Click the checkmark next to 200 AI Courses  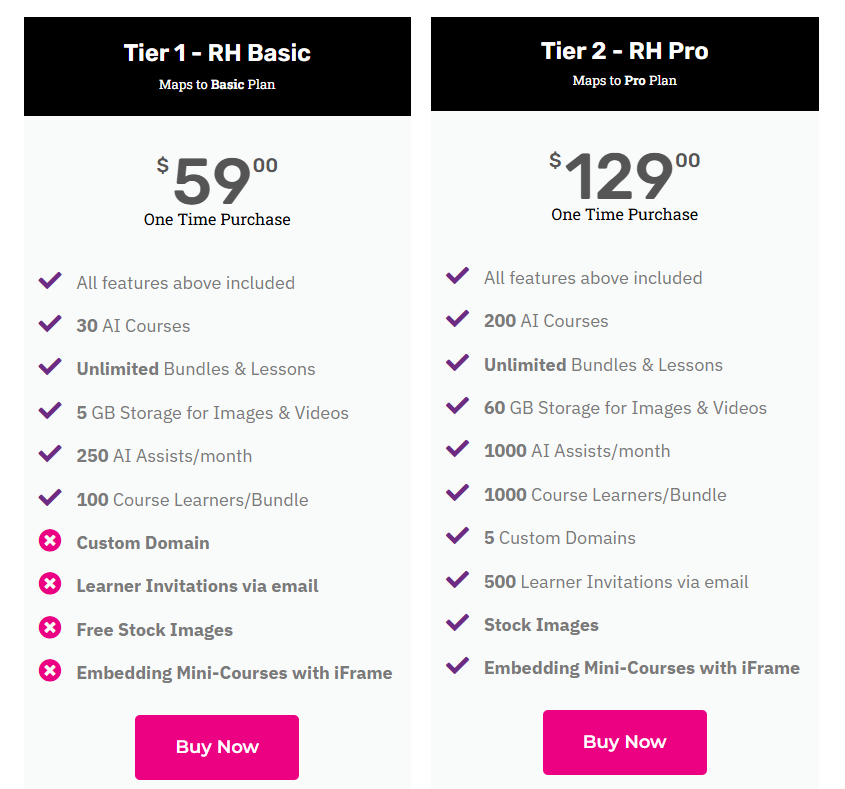[458, 319]
